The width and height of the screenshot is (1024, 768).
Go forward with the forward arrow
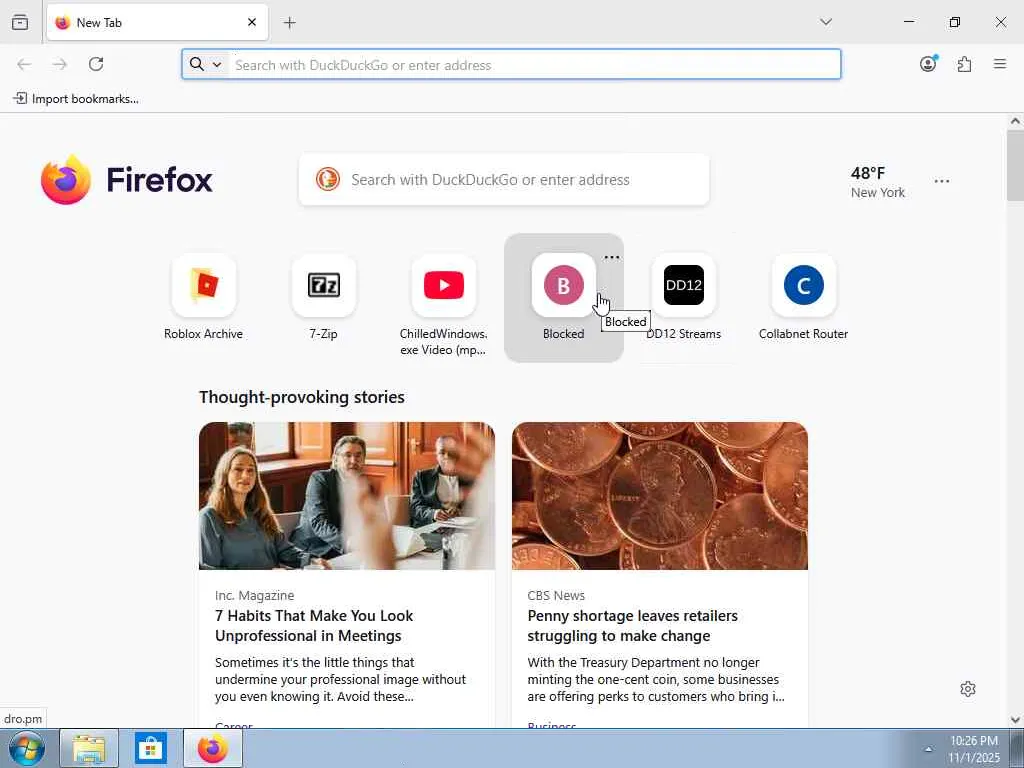pyautogui.click(x=60, y=64)
